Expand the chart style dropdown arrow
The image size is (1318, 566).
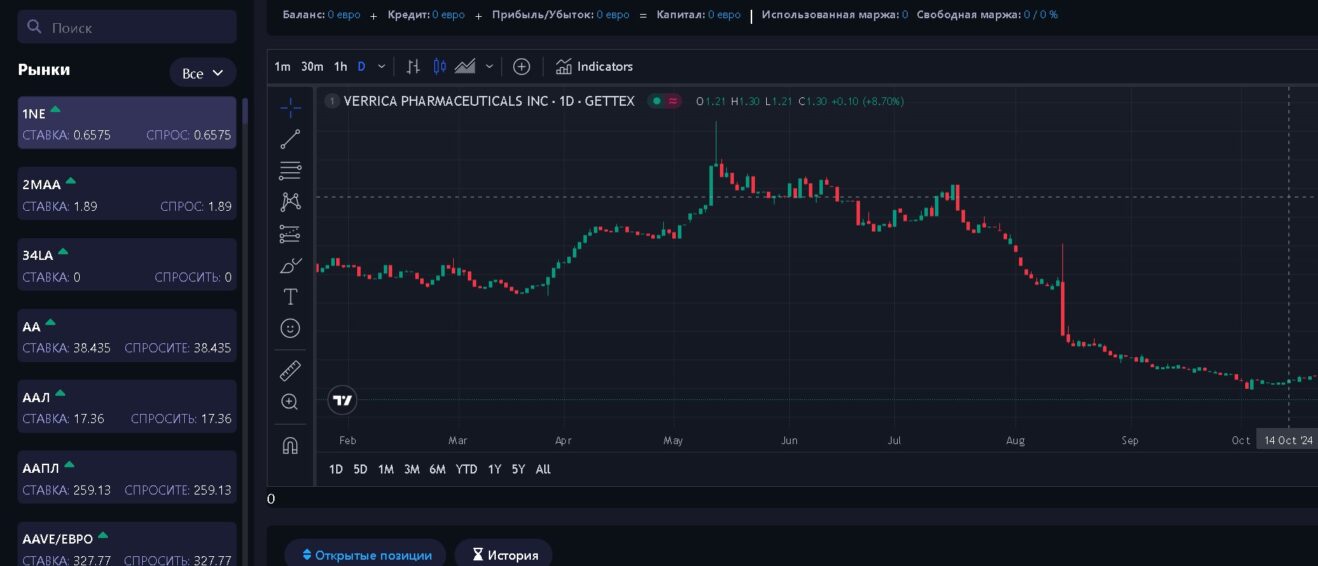click(x=489, y=67)
